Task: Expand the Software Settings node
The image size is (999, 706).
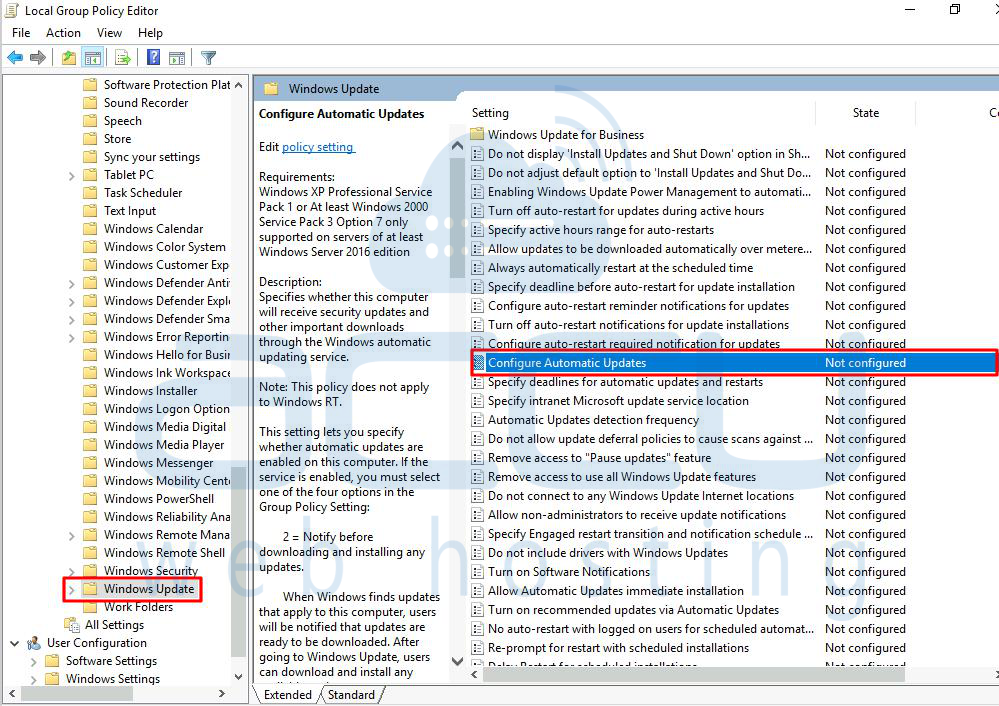Action: coord(33,661)
